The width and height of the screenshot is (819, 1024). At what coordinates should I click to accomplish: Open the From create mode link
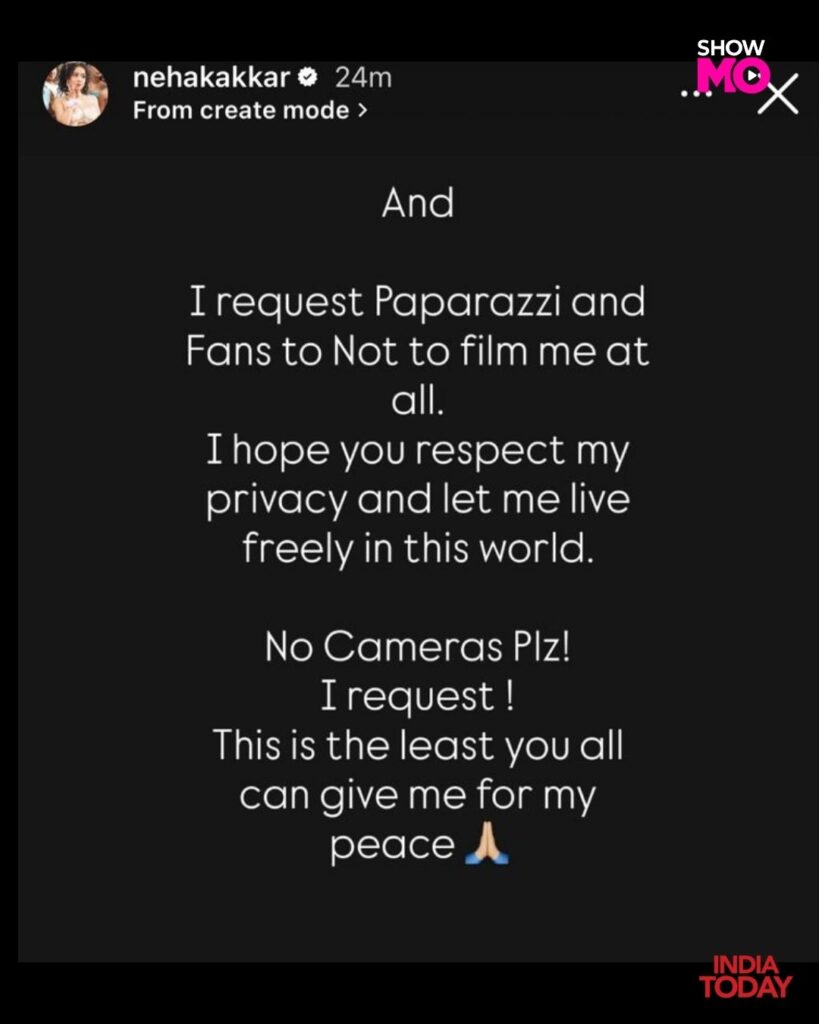pos(240,110)
